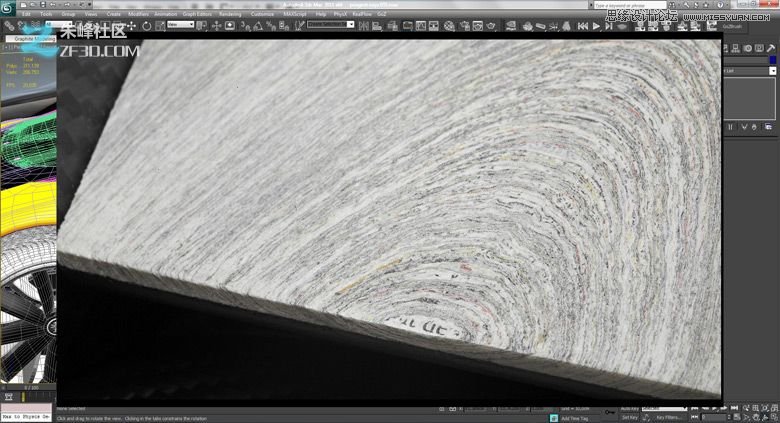Activate the Select and Scale tool
Screen dimensions: 780x423
click(160, 25)
